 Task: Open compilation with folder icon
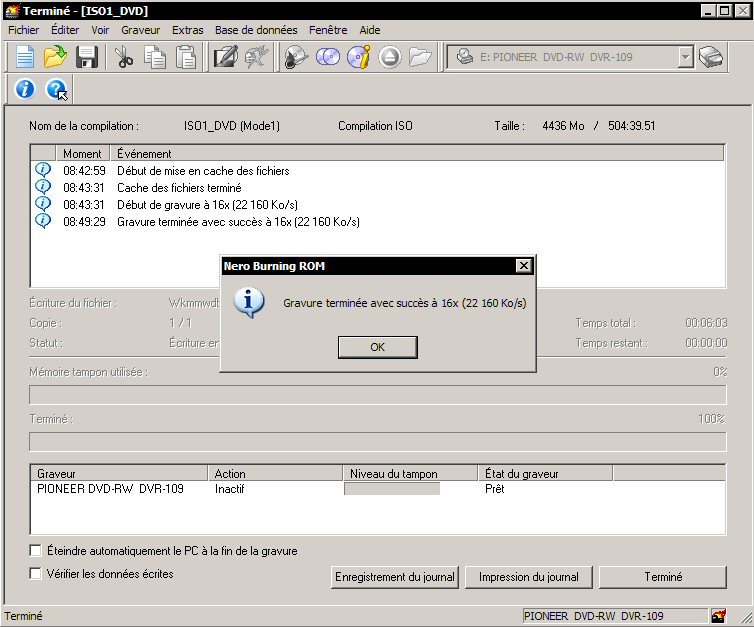click(x=55, y=57)
